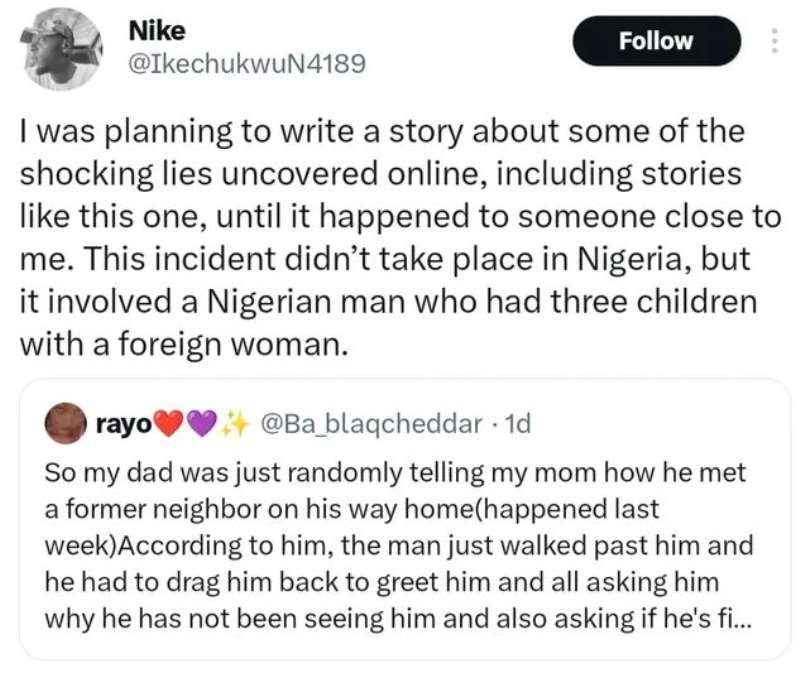Click the red heart emoji beside rayo
The image size is (800, 682).
(x=169, y=424)
